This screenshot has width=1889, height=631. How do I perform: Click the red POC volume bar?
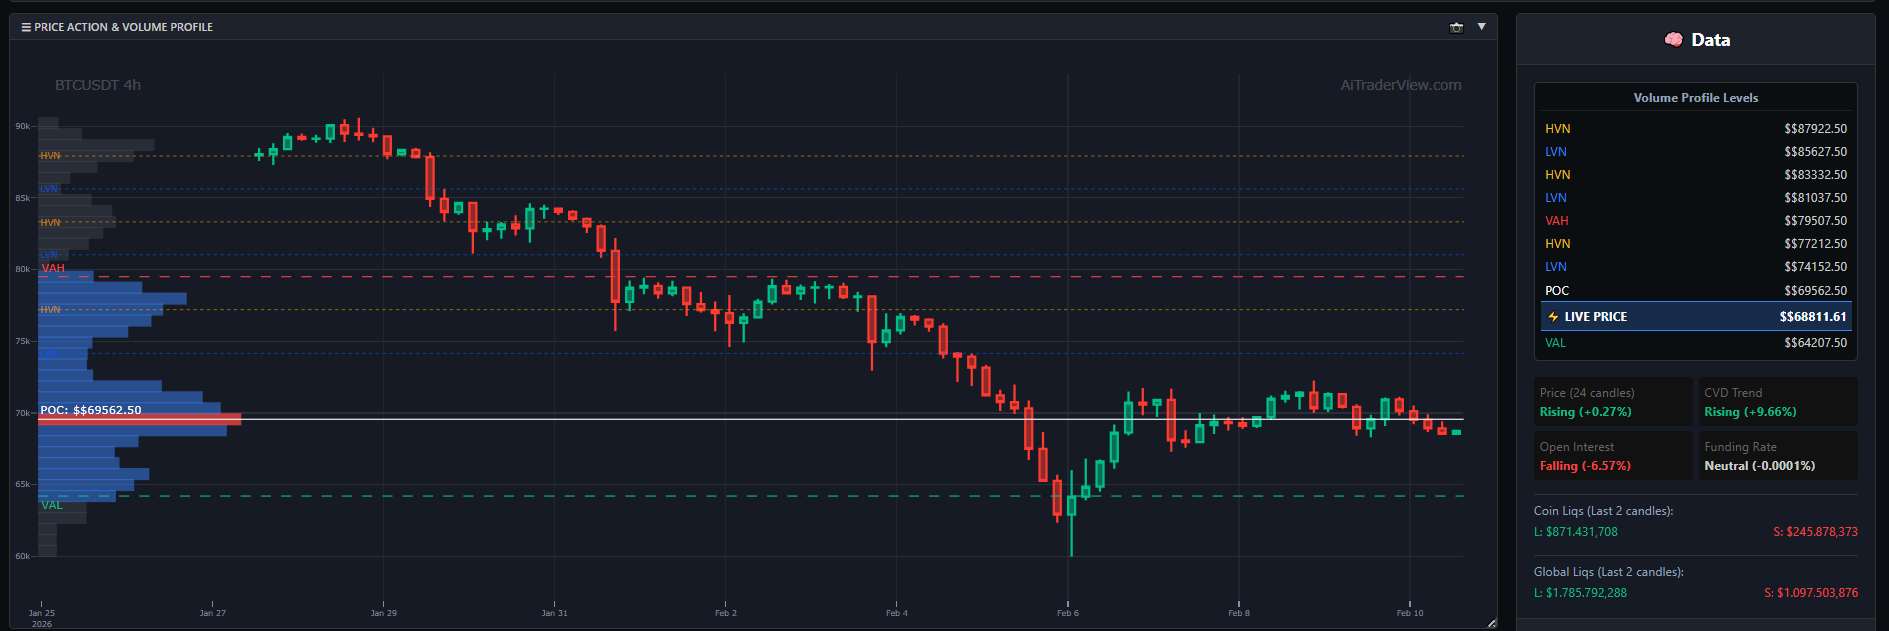pos(139,420)
